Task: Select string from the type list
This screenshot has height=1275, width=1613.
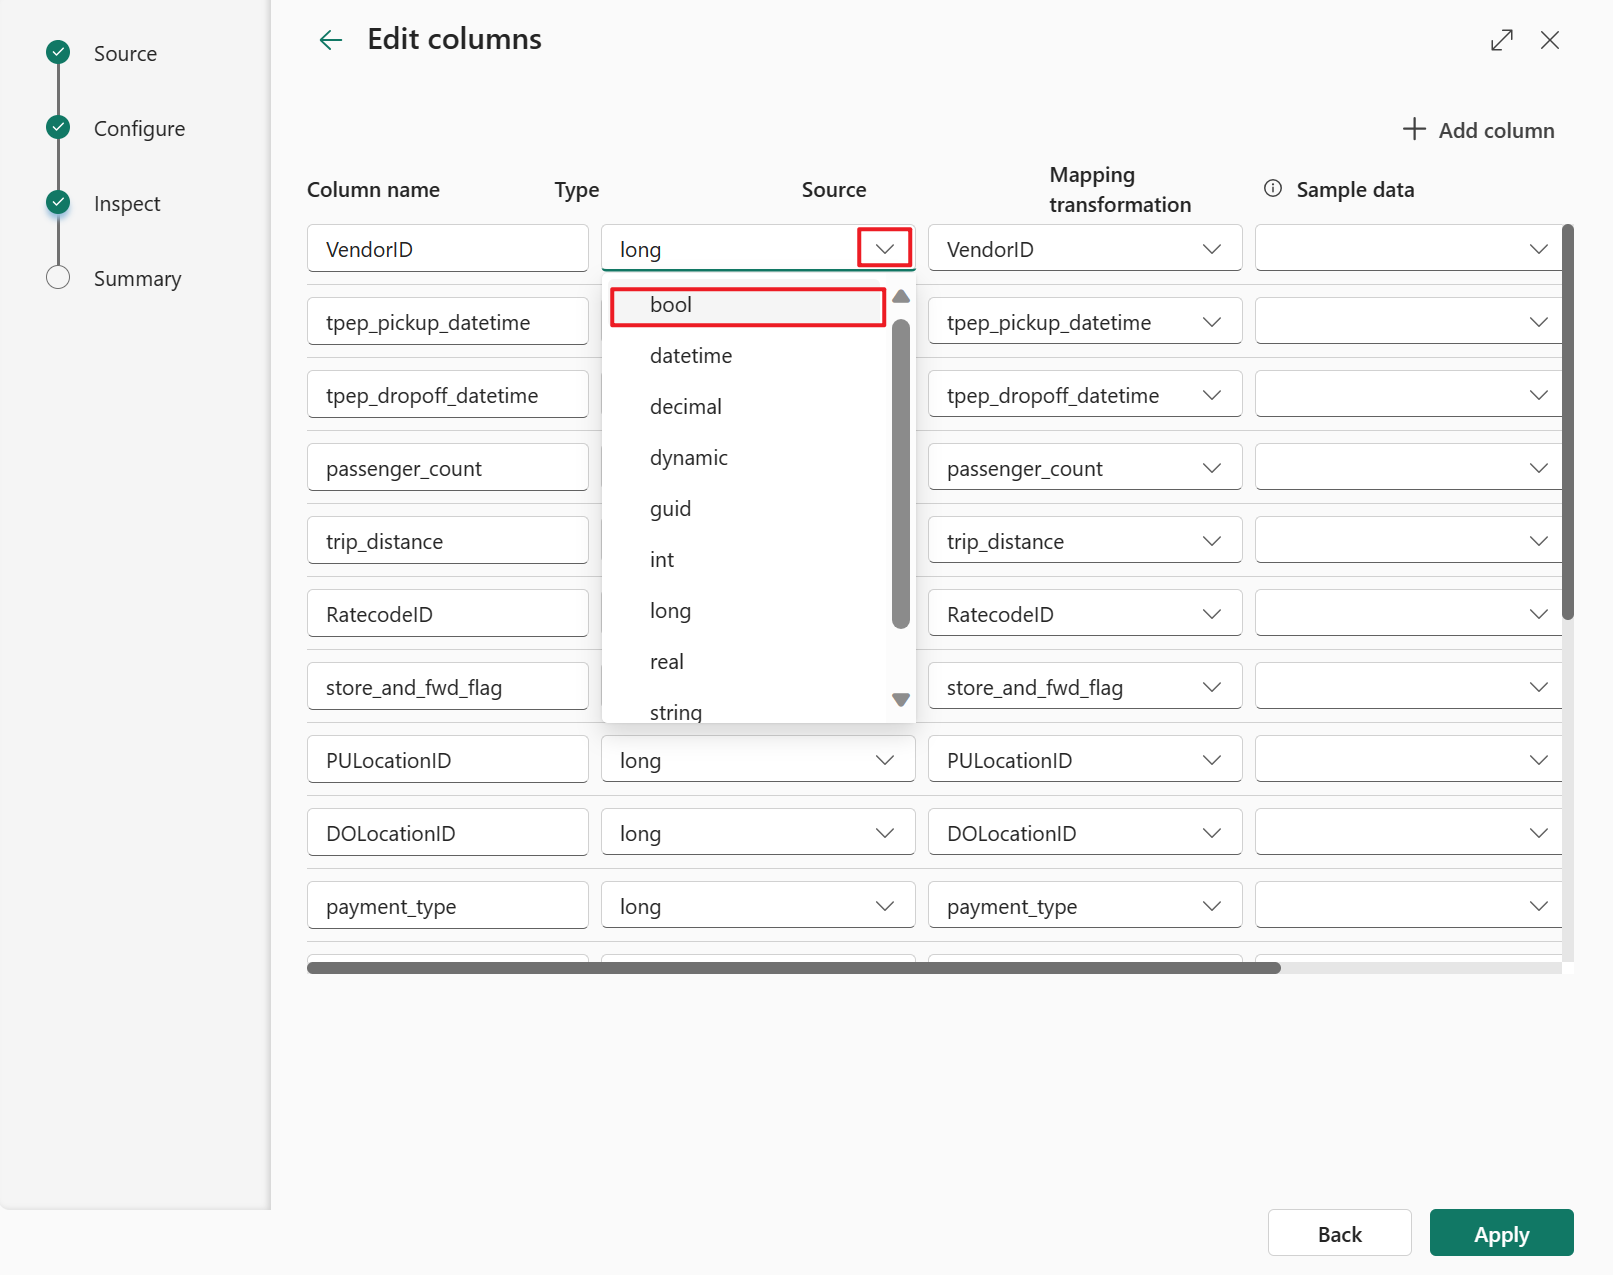Action: (x=748, y=709)
